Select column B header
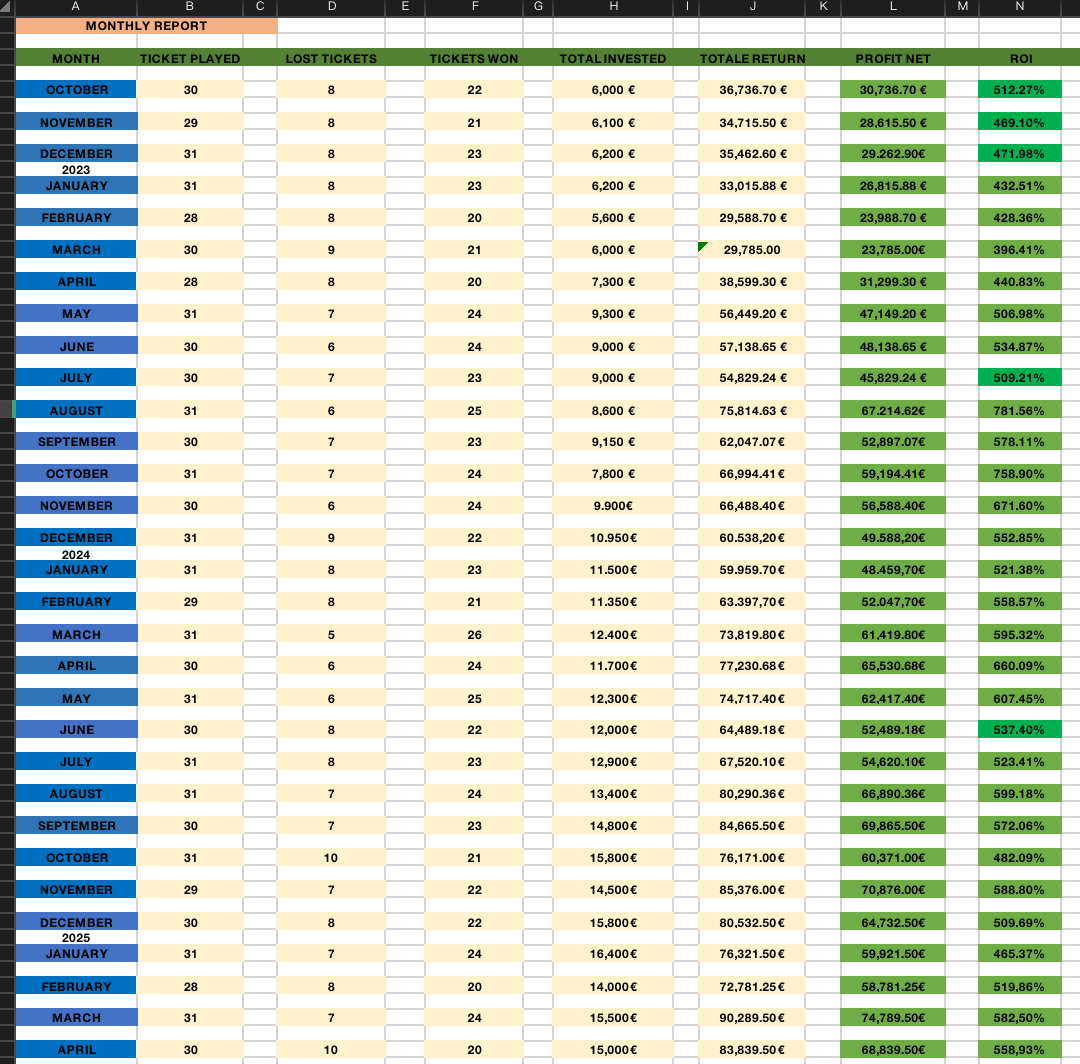Image resolution: width=1080 pixels, height=1064 pixels. tap(189, 6)
